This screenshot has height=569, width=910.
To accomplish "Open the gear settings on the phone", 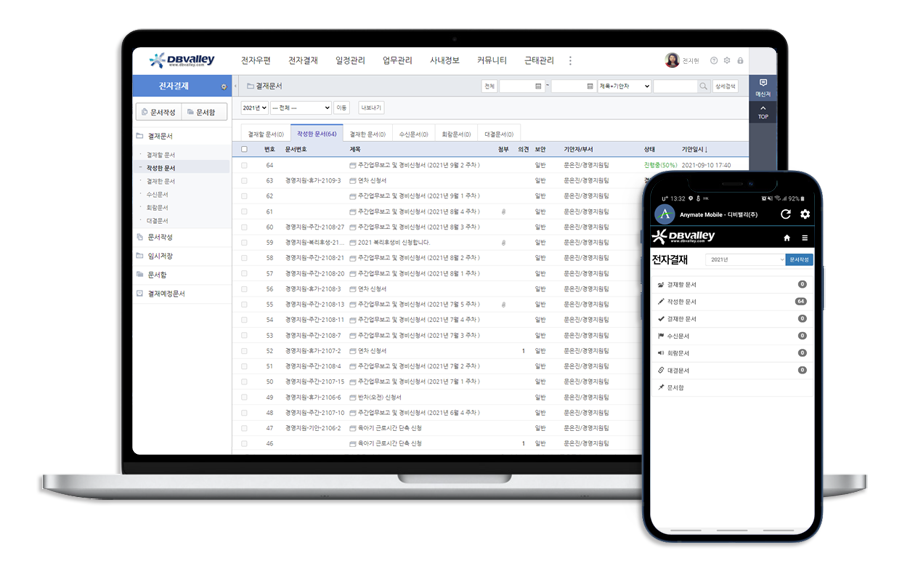I will [x=805, y=214].
